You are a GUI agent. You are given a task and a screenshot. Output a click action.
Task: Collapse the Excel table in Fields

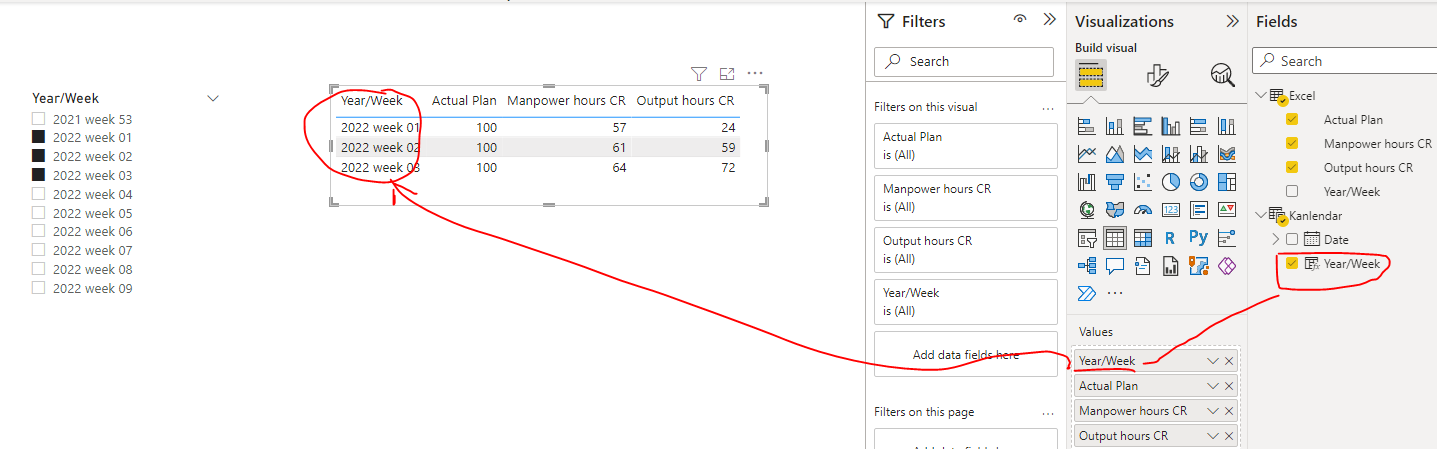(1259, 95)
